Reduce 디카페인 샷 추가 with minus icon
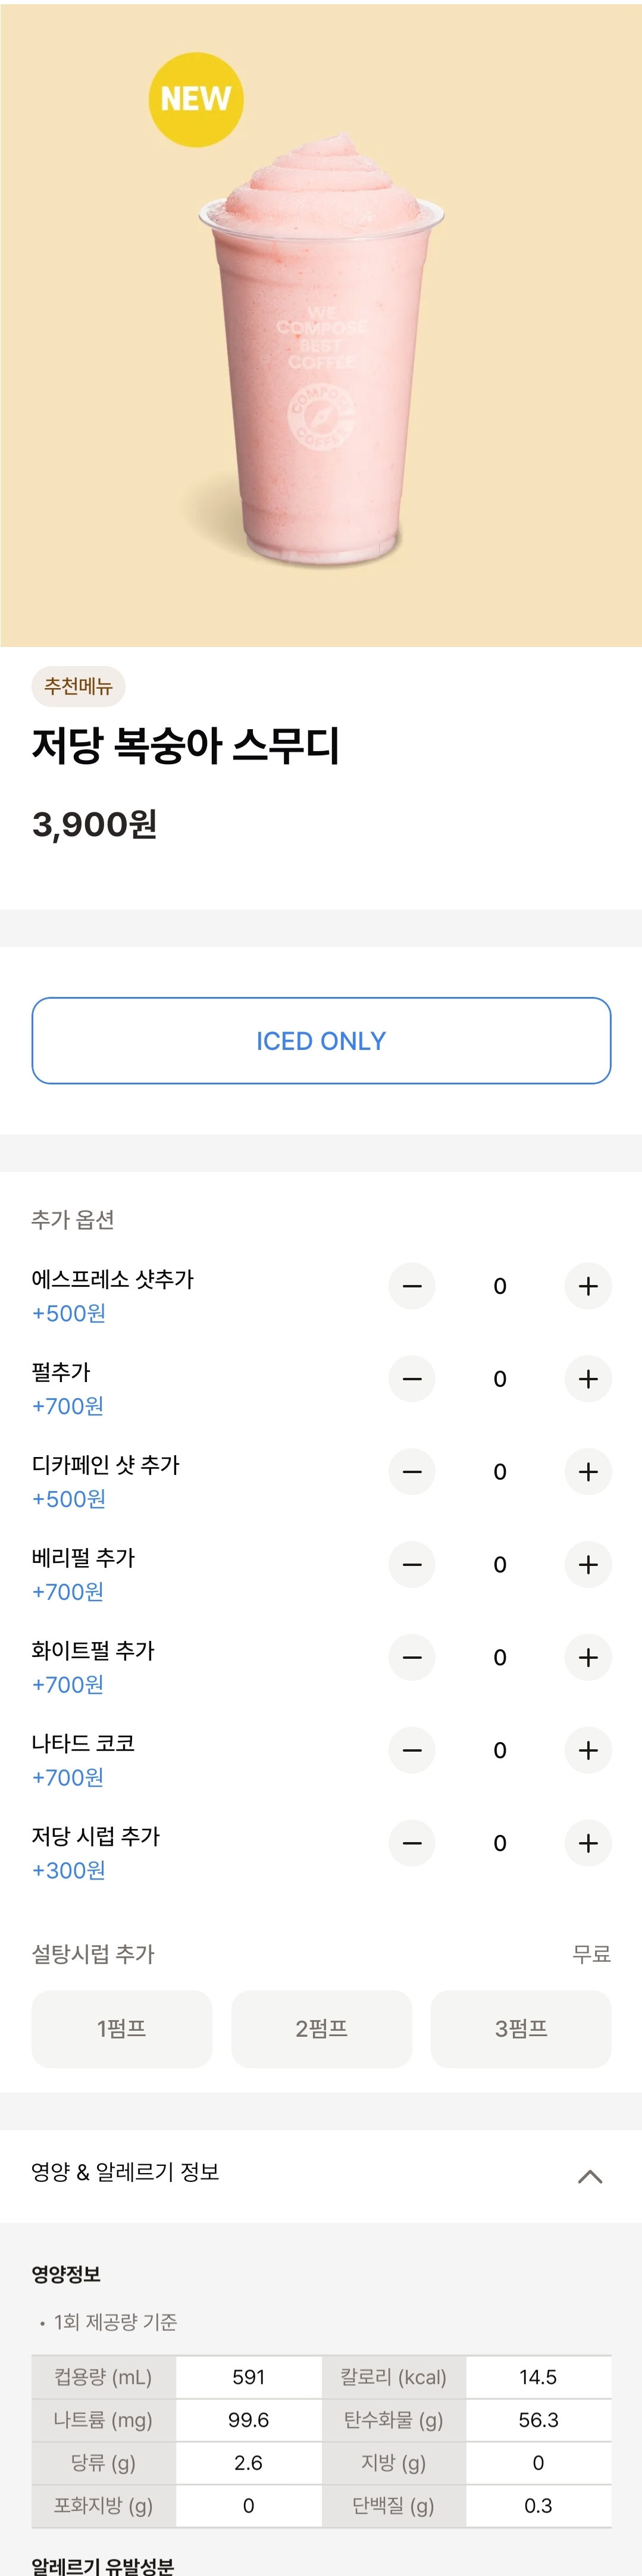 click(412, 1472)
